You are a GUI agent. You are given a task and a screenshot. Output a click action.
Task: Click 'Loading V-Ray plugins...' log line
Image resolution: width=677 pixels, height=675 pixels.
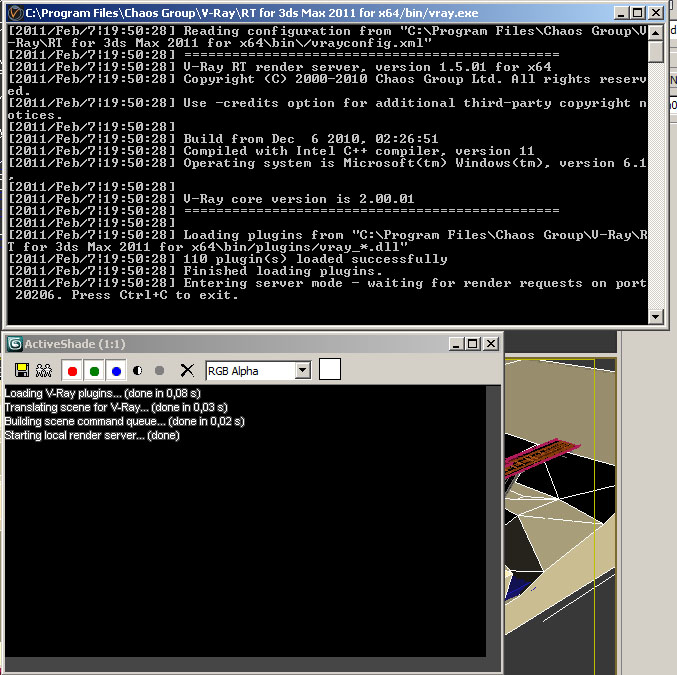pyautogui.click(x=102, y=393)
